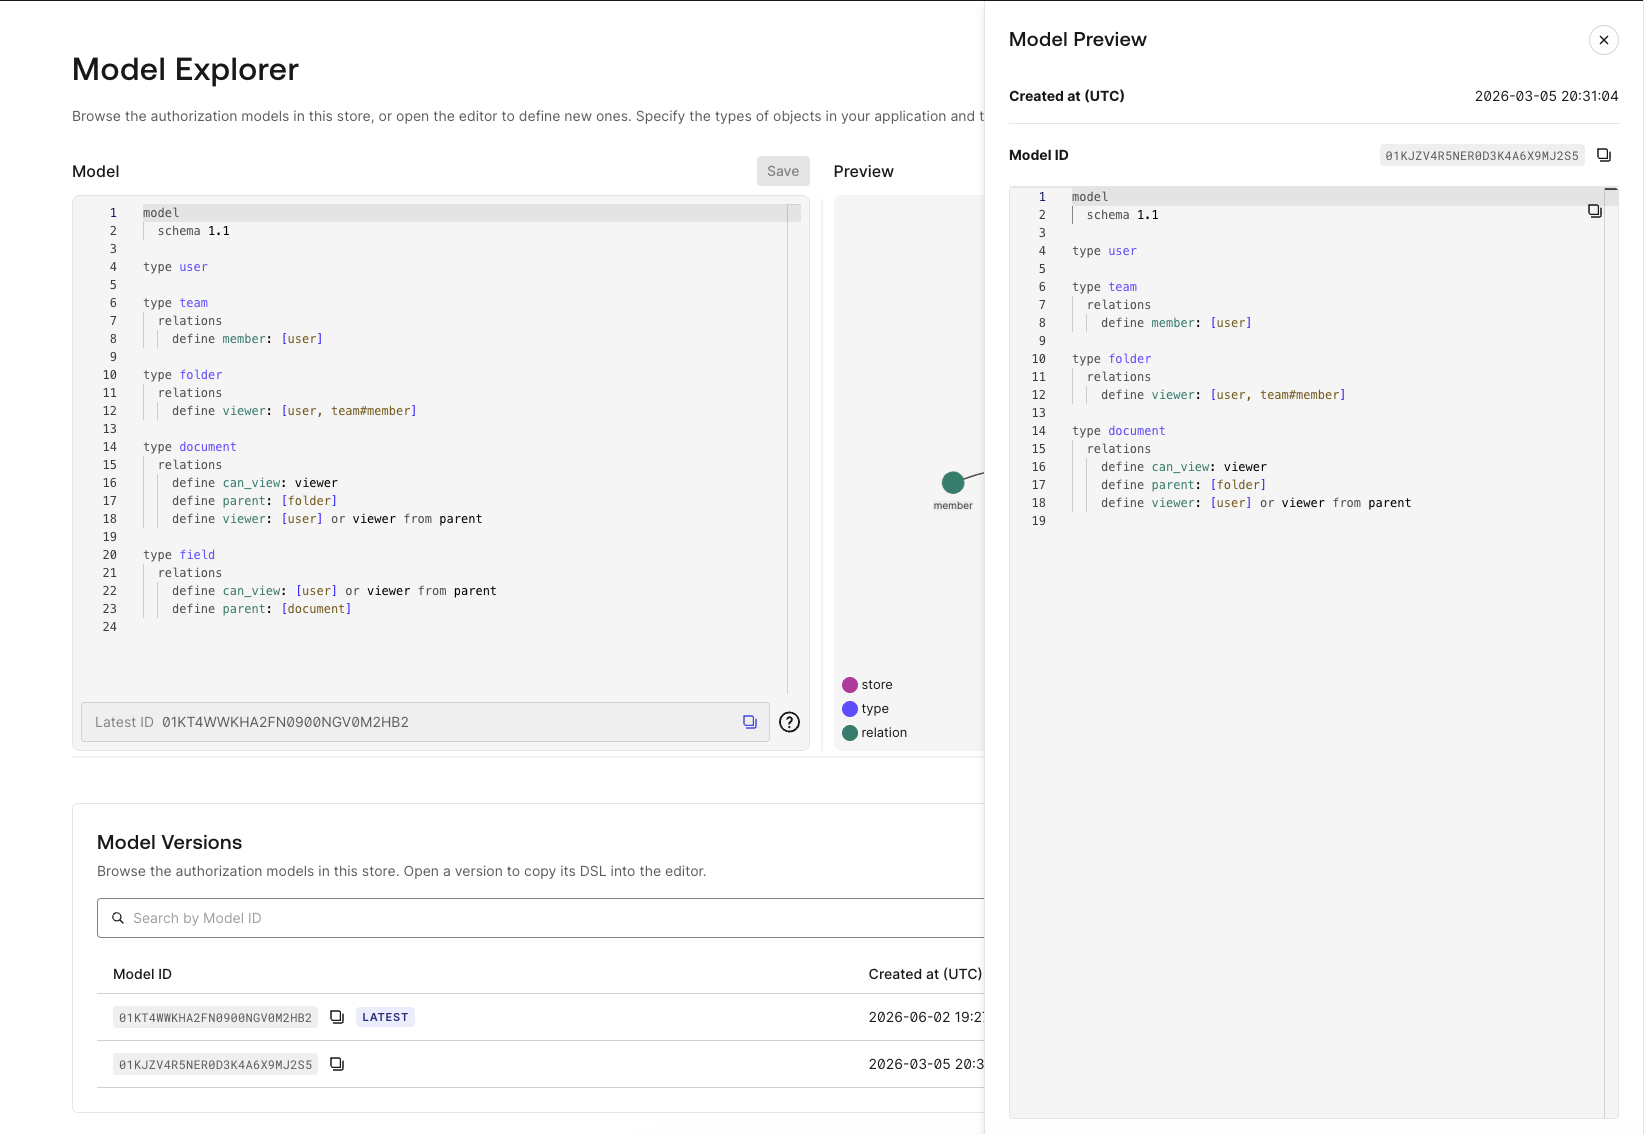Select the member node in the preview graph
Screen dimensions: 1644x1134
[953, 483]
